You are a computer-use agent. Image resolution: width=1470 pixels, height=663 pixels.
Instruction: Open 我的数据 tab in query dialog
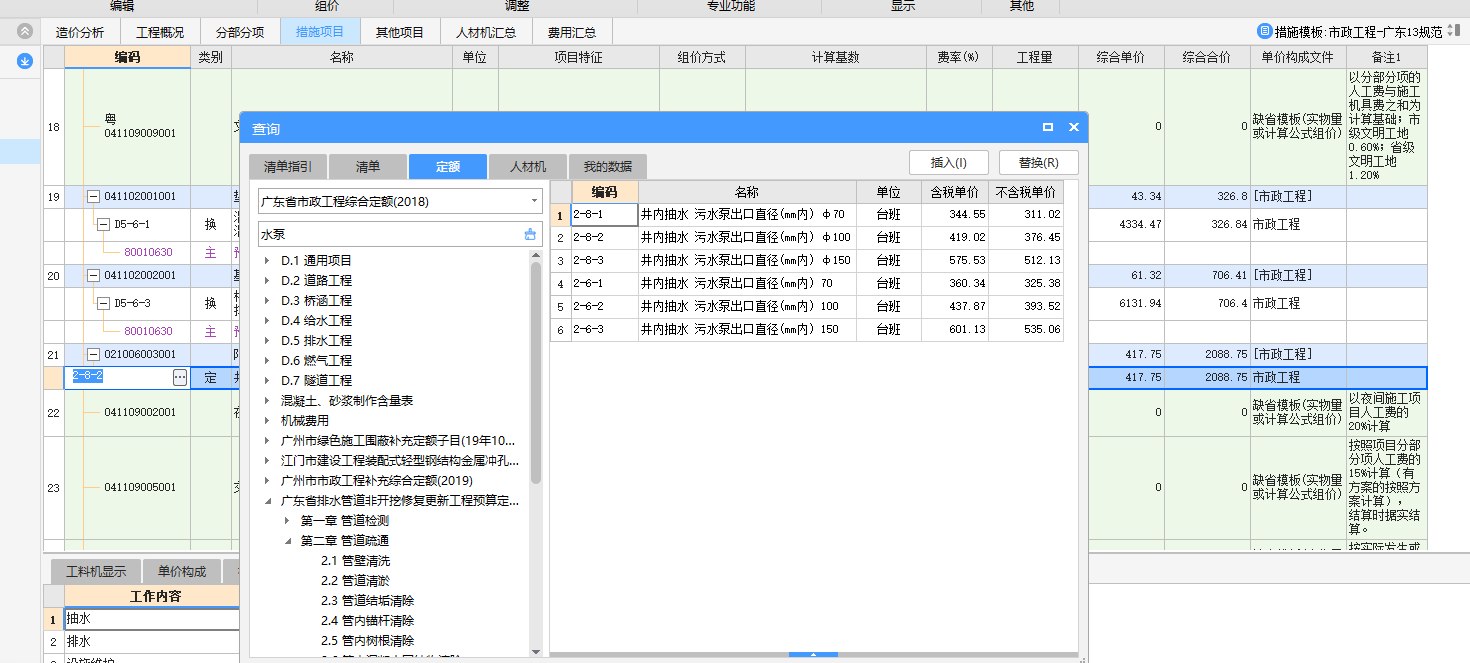click(x=608, y=167)
